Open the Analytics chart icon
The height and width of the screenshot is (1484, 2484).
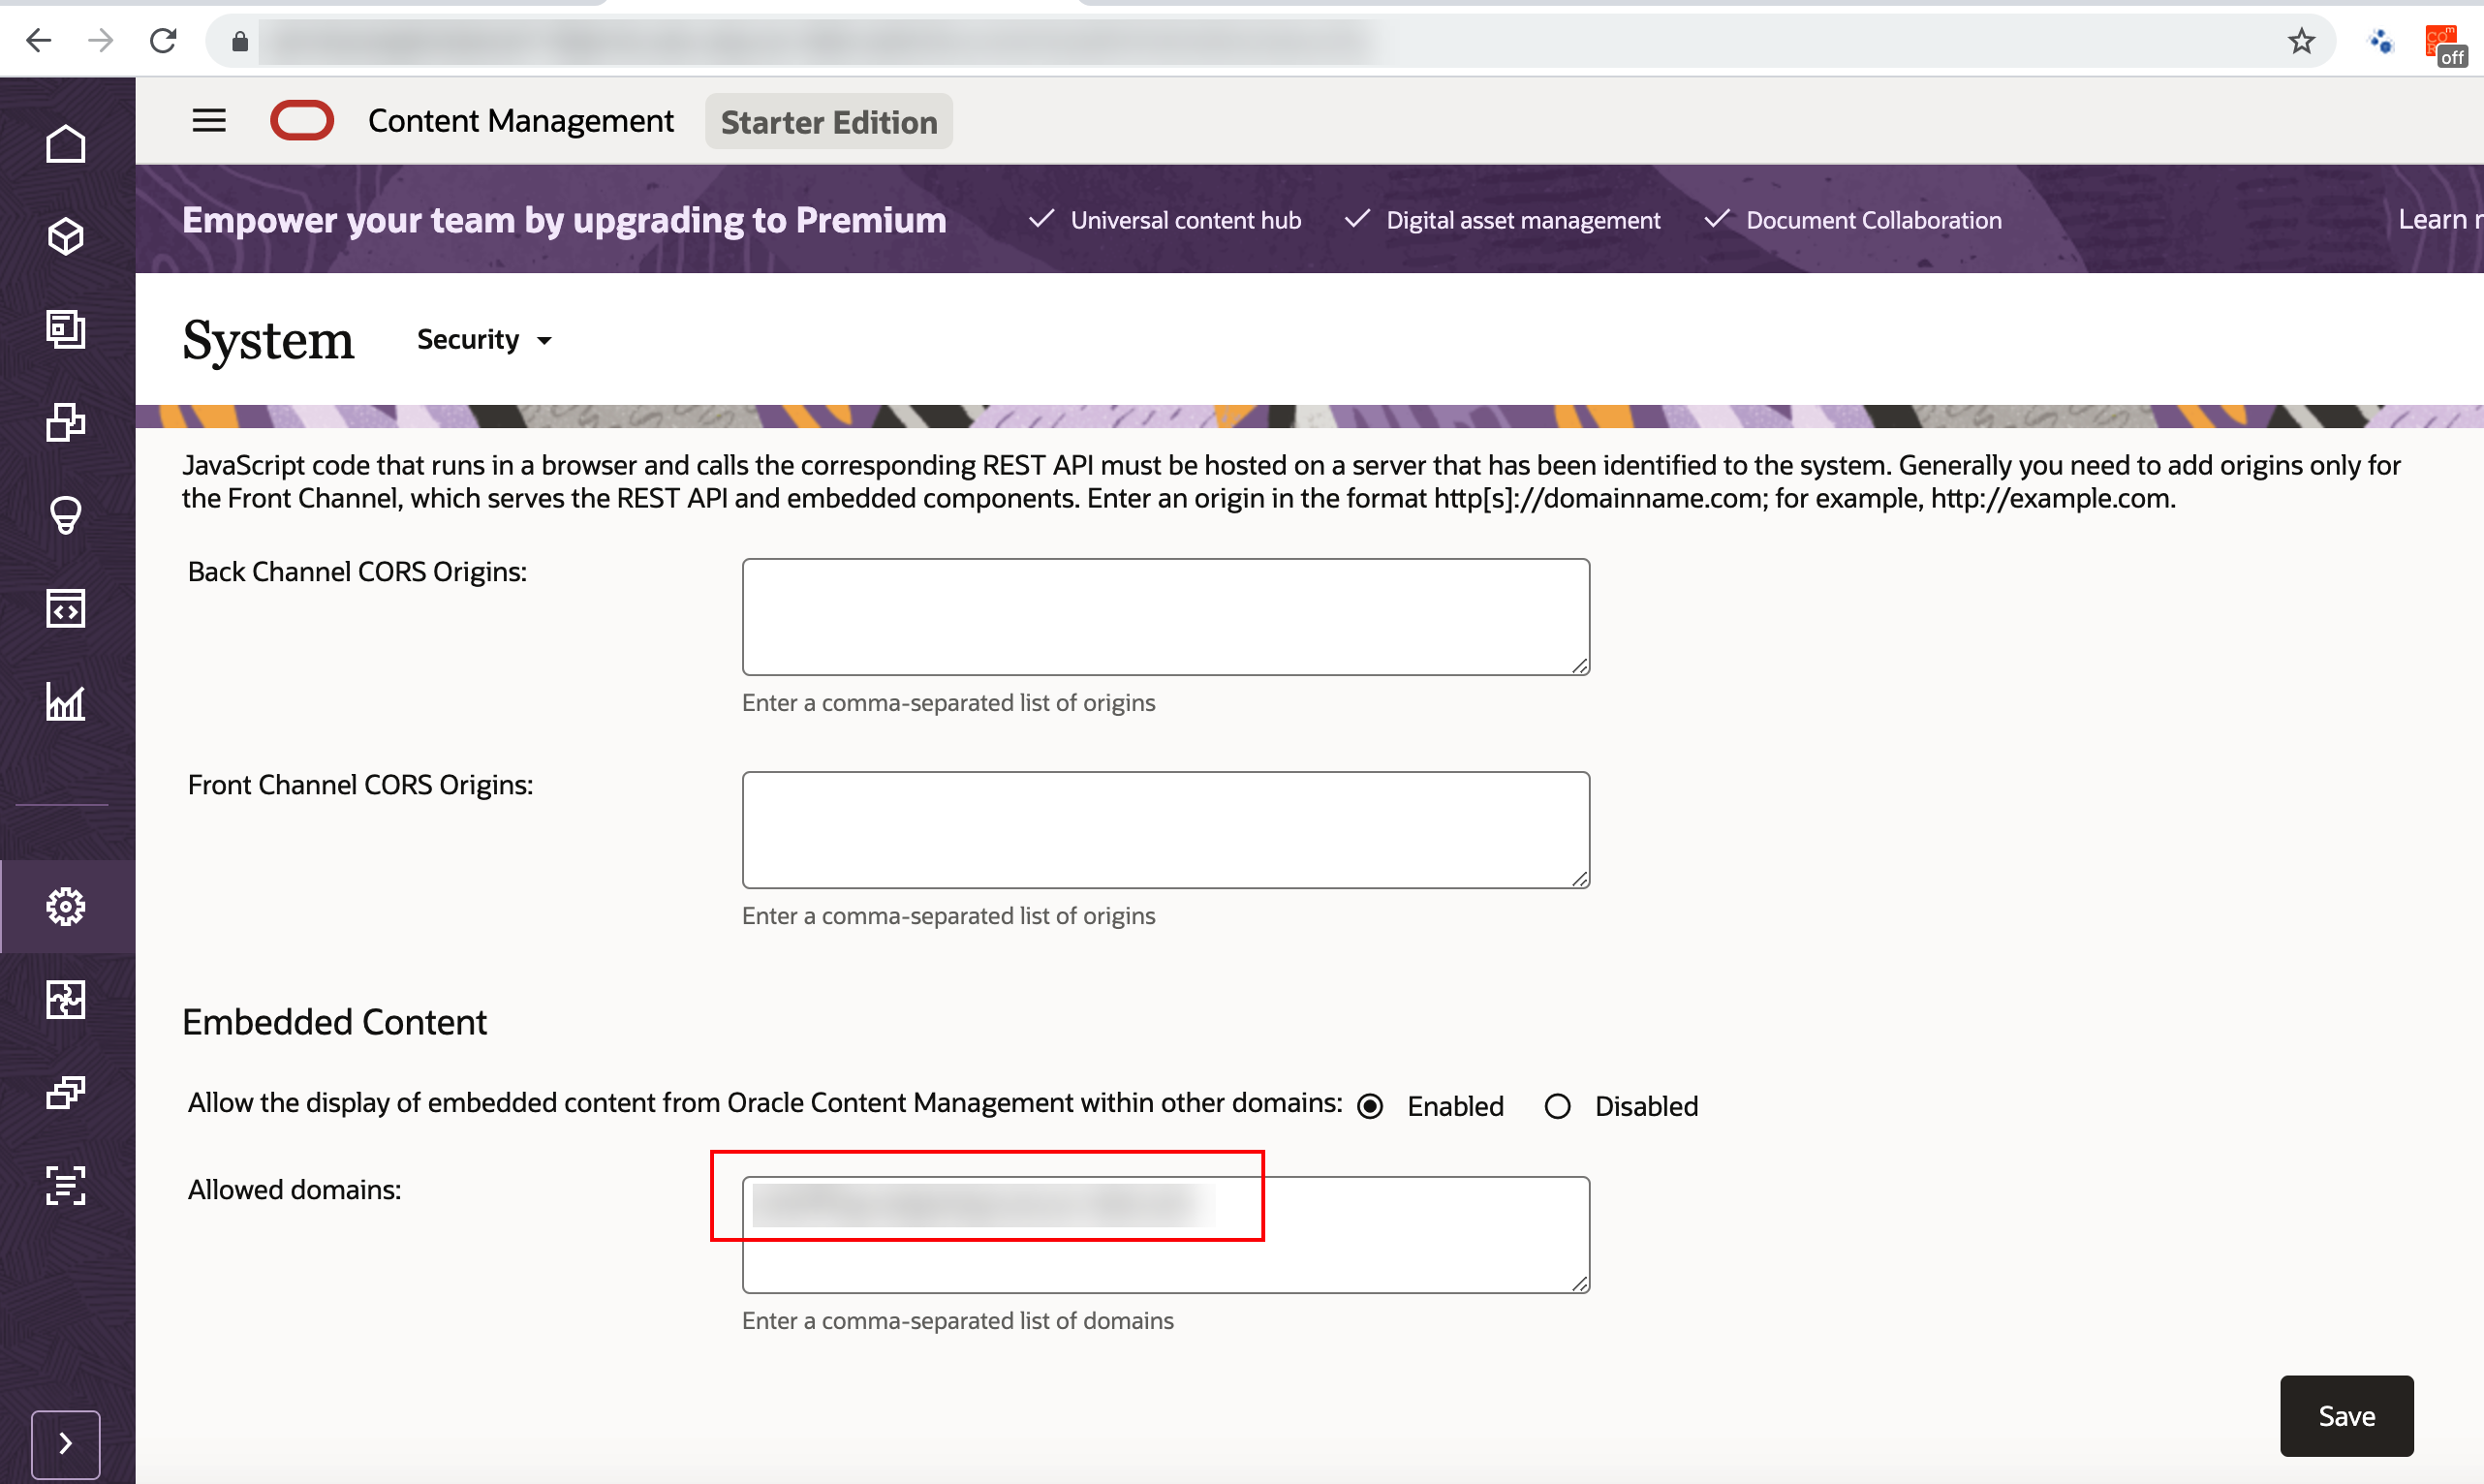(x=66, y=701)
